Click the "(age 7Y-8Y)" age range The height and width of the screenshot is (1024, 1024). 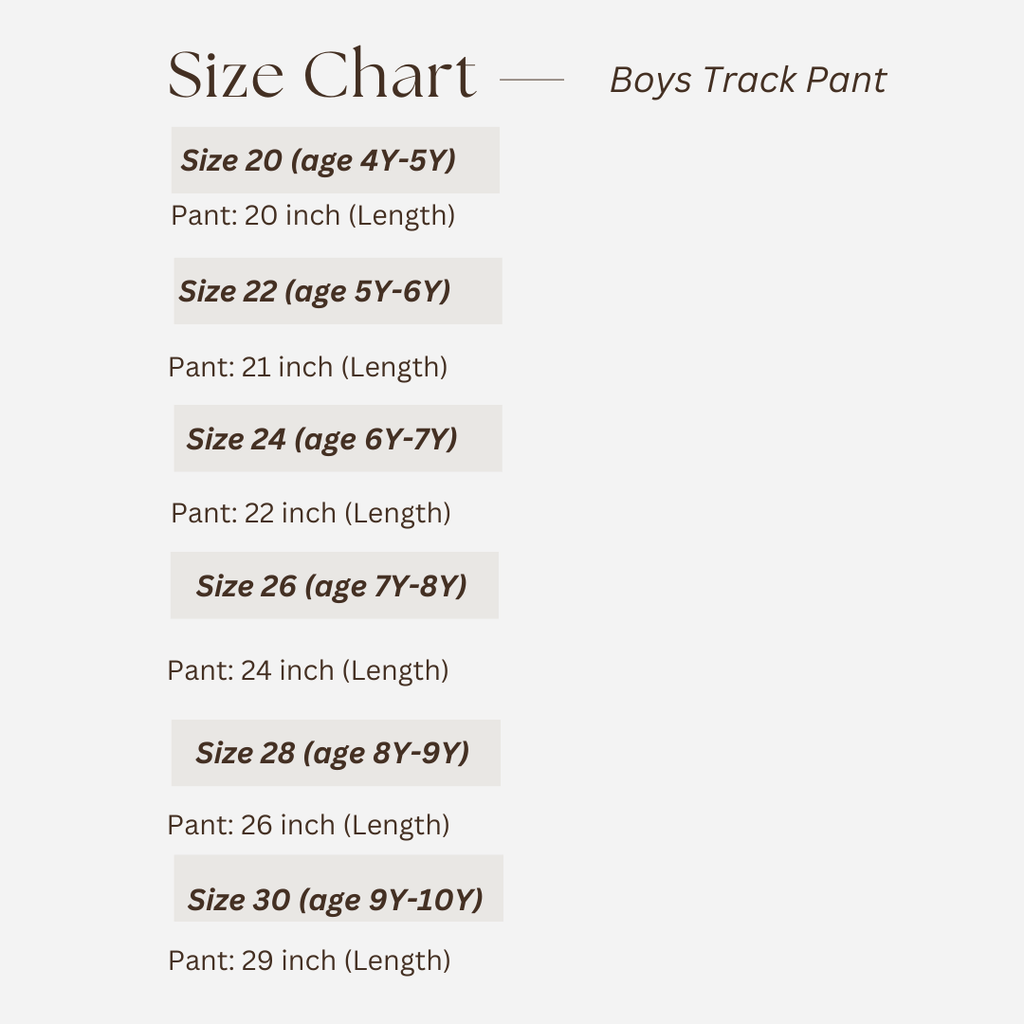[385, 587]
